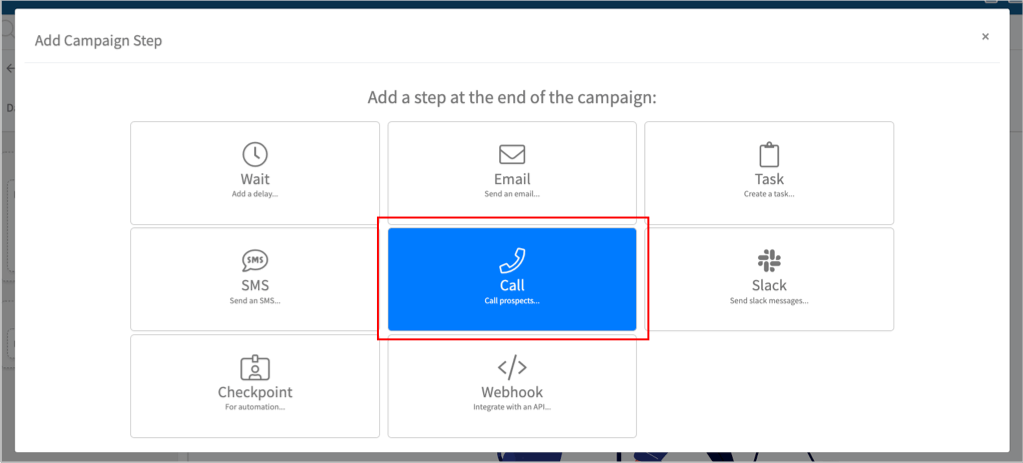Click the envelope icon for Email step

512,155
